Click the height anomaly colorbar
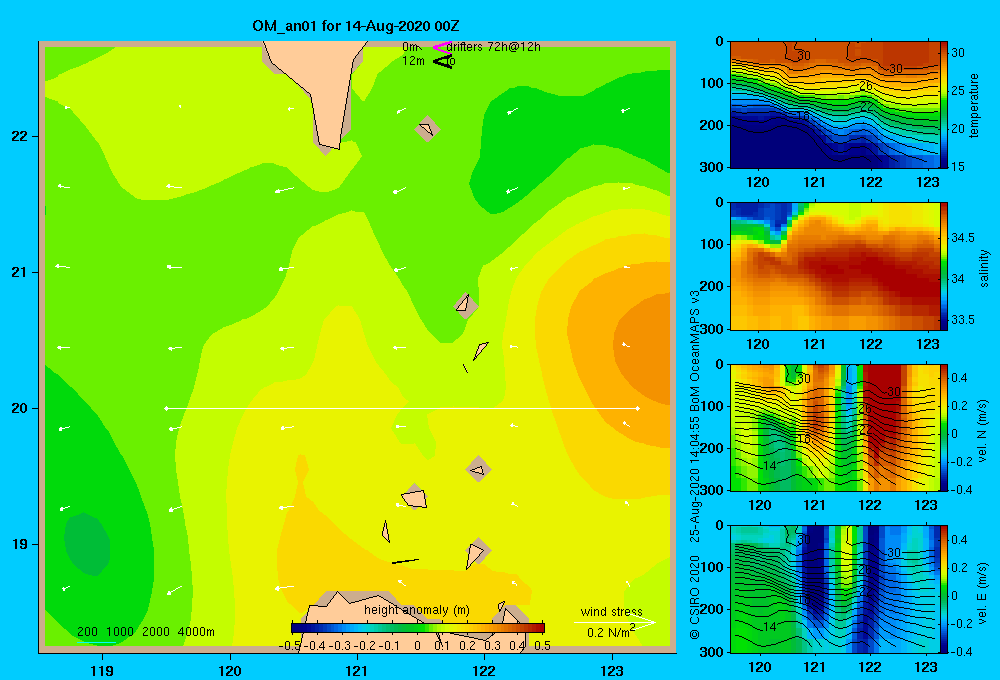The height and width of the screenshot is (680, 1000). (418, 628)
